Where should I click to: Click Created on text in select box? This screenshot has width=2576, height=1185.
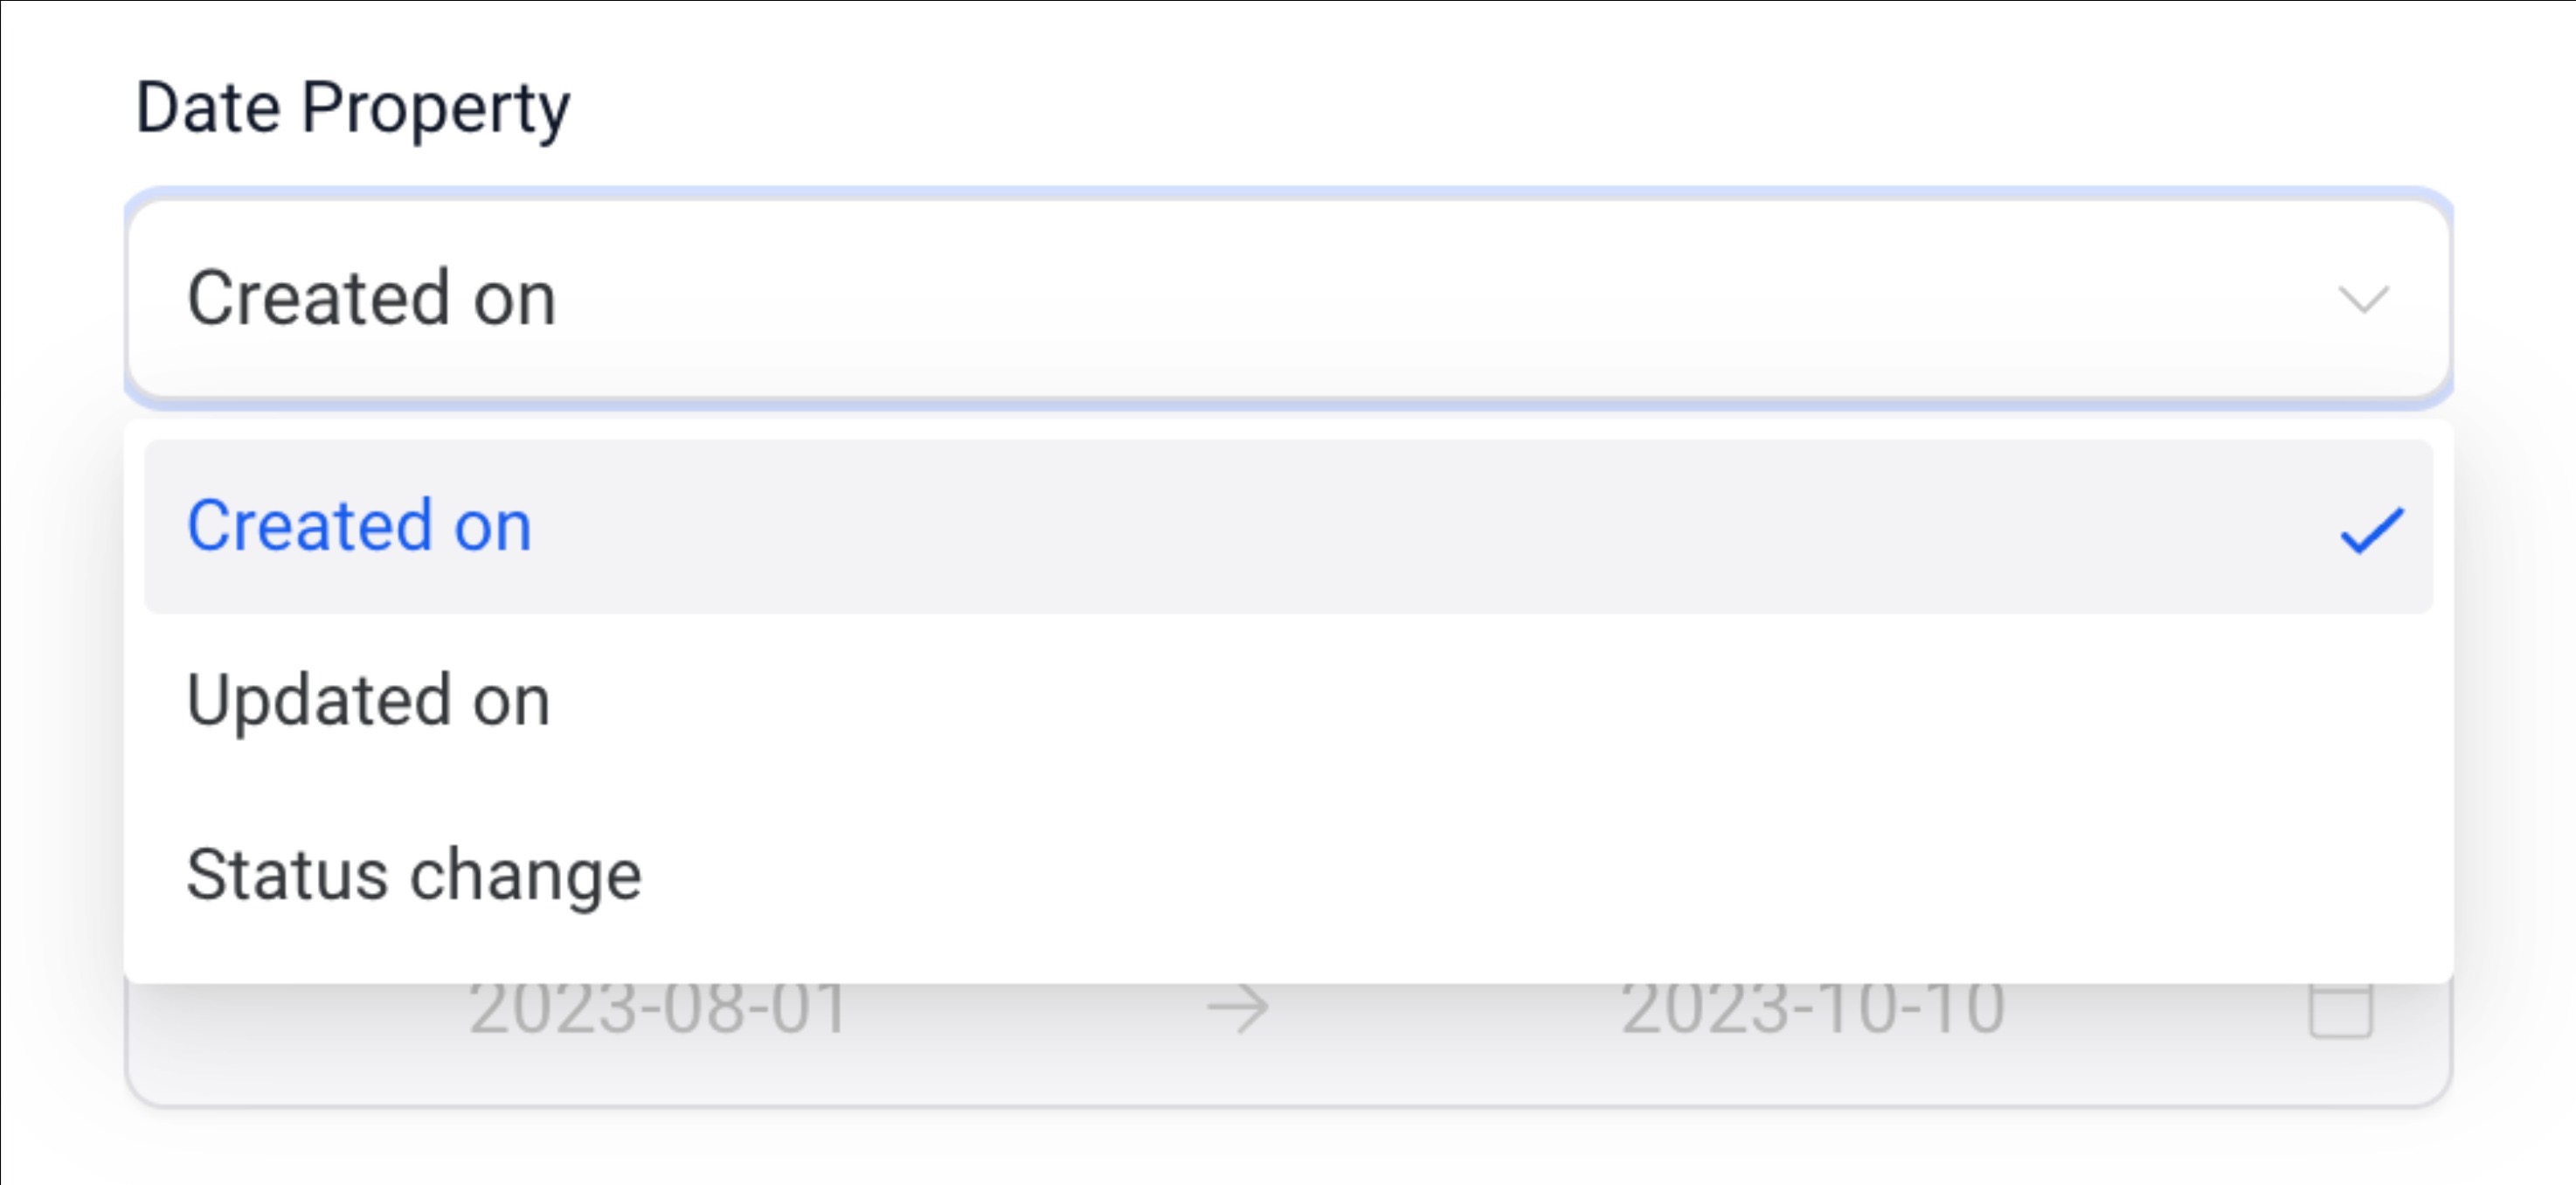pos(371,298)
